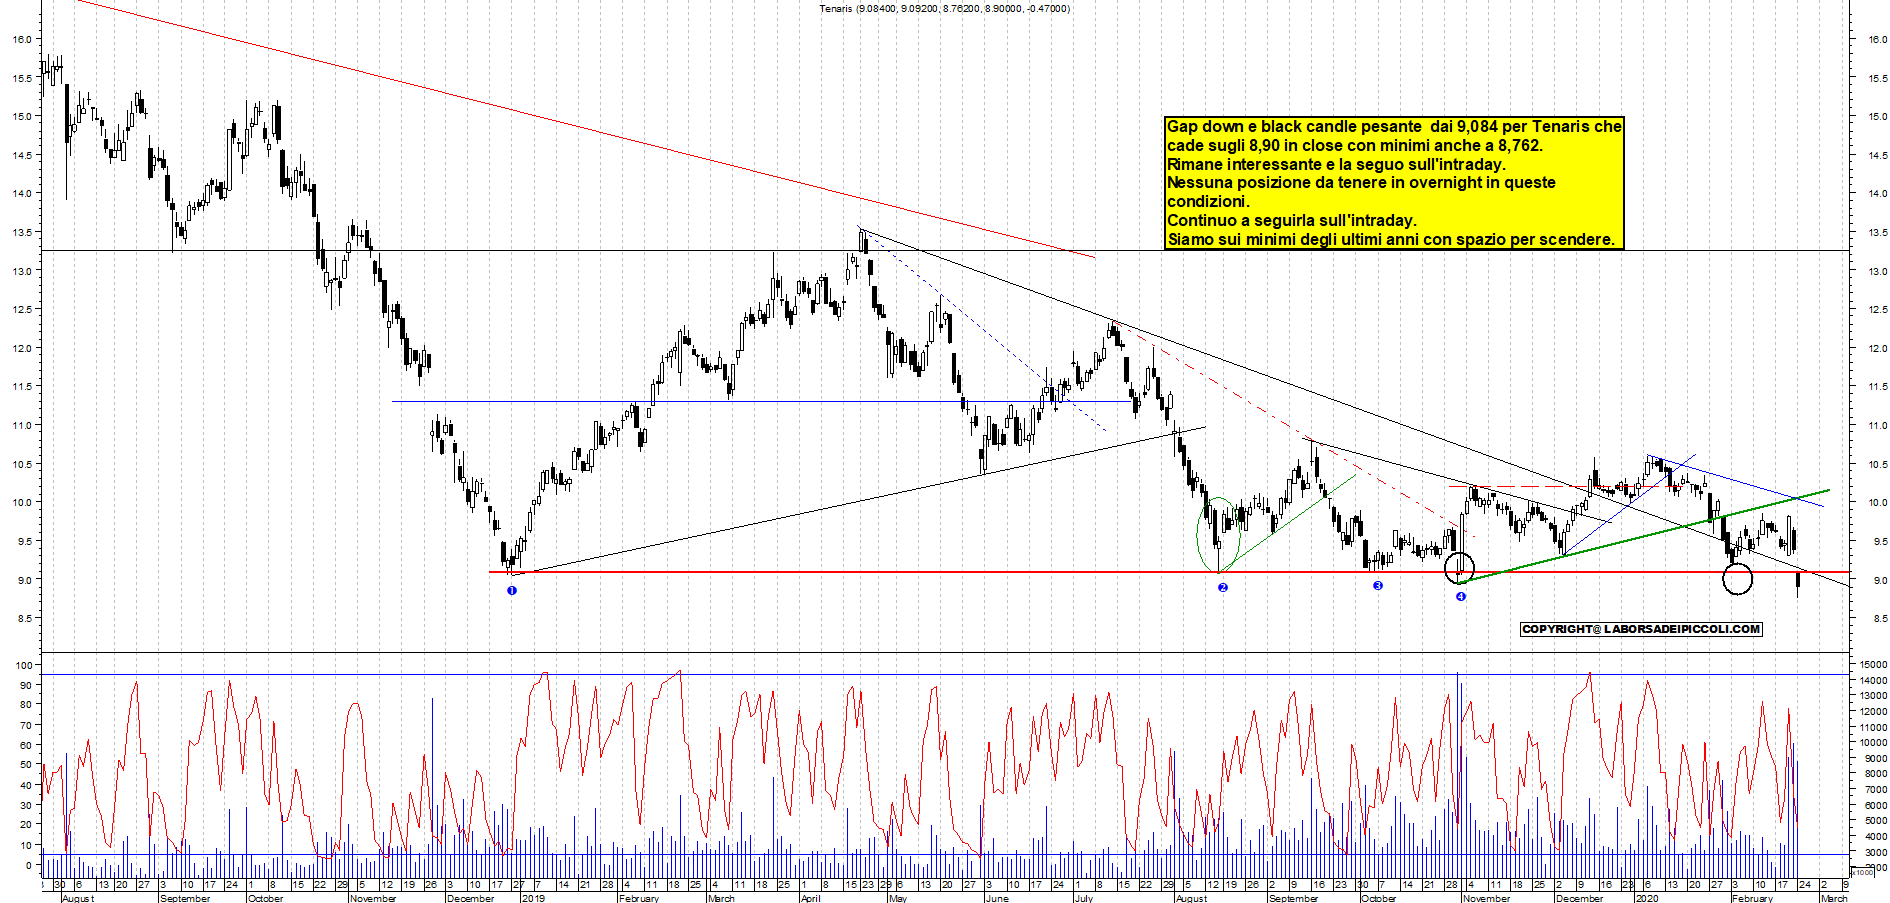Click the line 'Rimane interessante e la seguo sull'intraday'

coord(1336,164)
